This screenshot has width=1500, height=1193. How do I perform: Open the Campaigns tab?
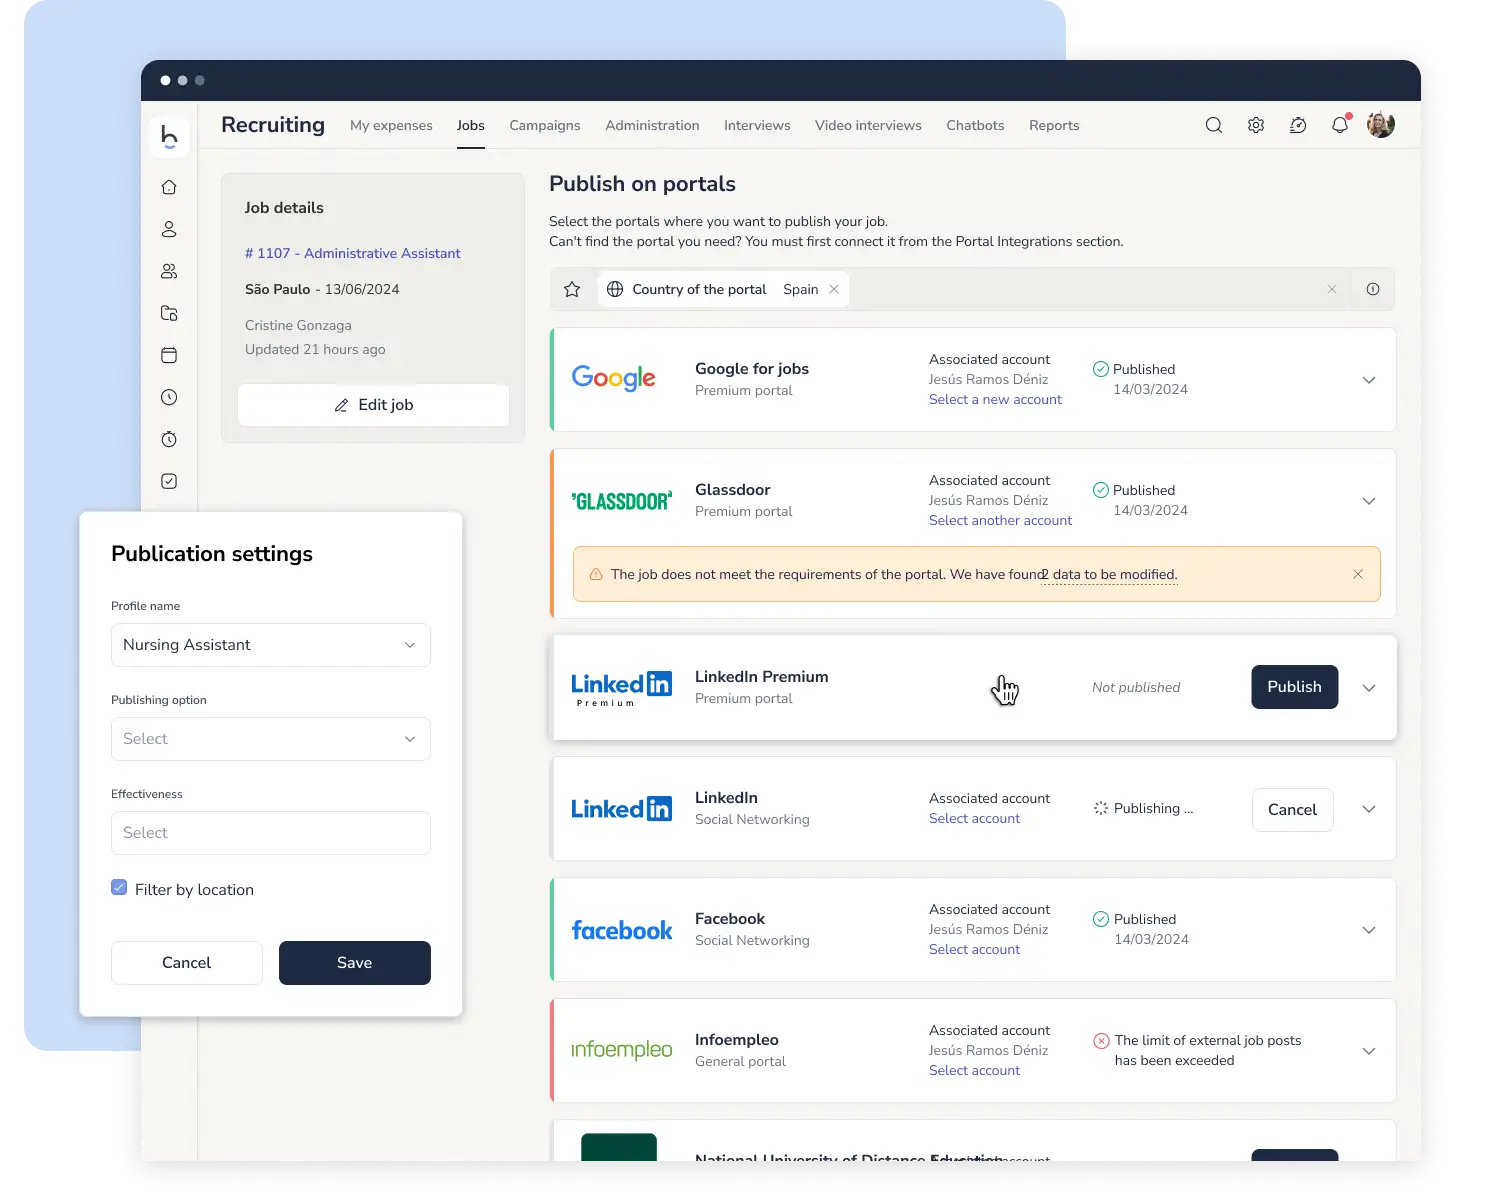point(545,125)
